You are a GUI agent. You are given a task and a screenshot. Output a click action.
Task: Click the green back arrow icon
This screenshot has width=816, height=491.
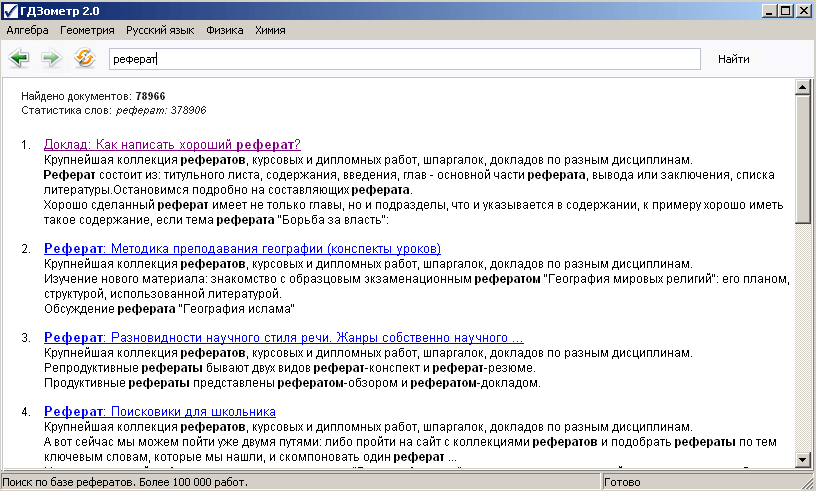[x=19, y=58]
